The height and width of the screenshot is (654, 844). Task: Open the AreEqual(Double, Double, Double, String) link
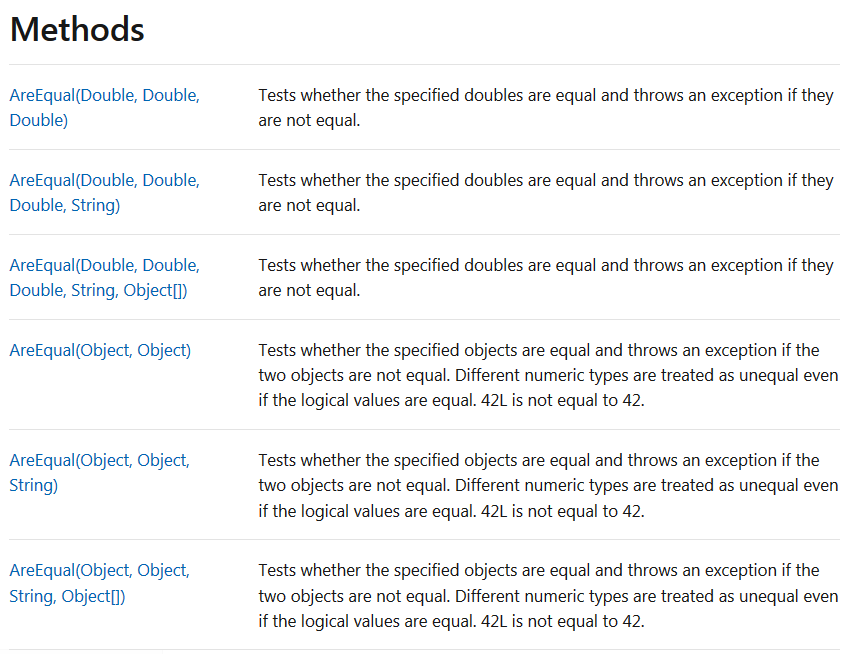tap(104, 193)
